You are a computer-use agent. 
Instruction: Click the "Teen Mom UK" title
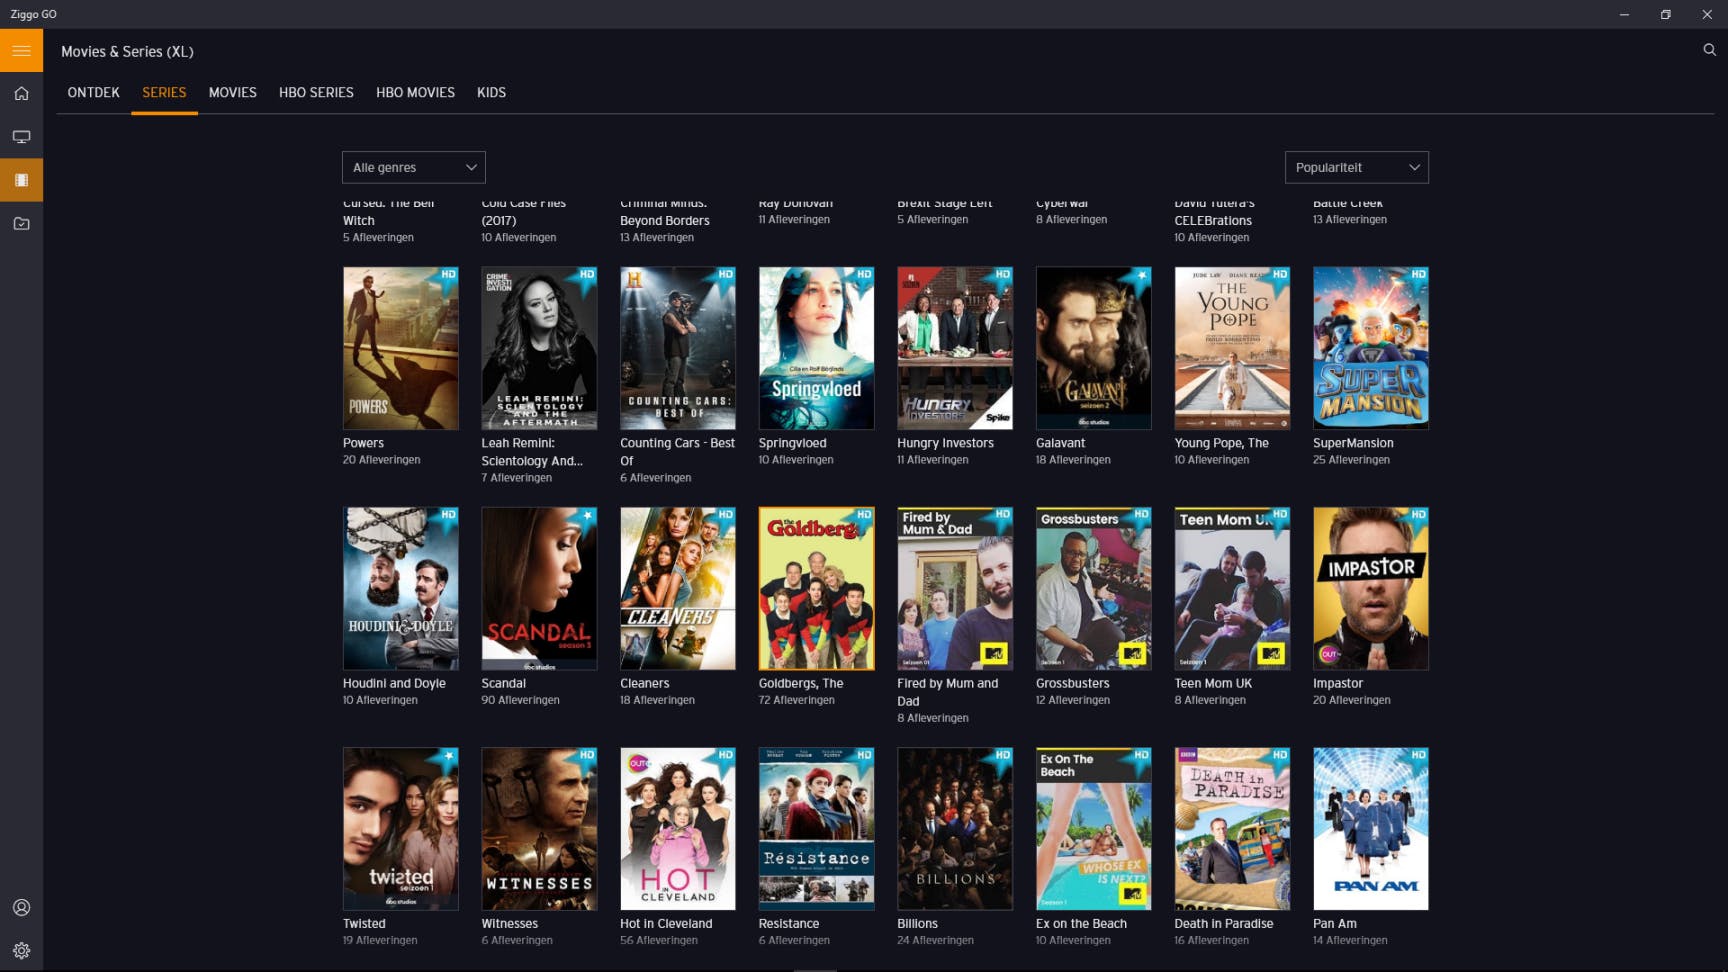click(x=1213, y=684)
